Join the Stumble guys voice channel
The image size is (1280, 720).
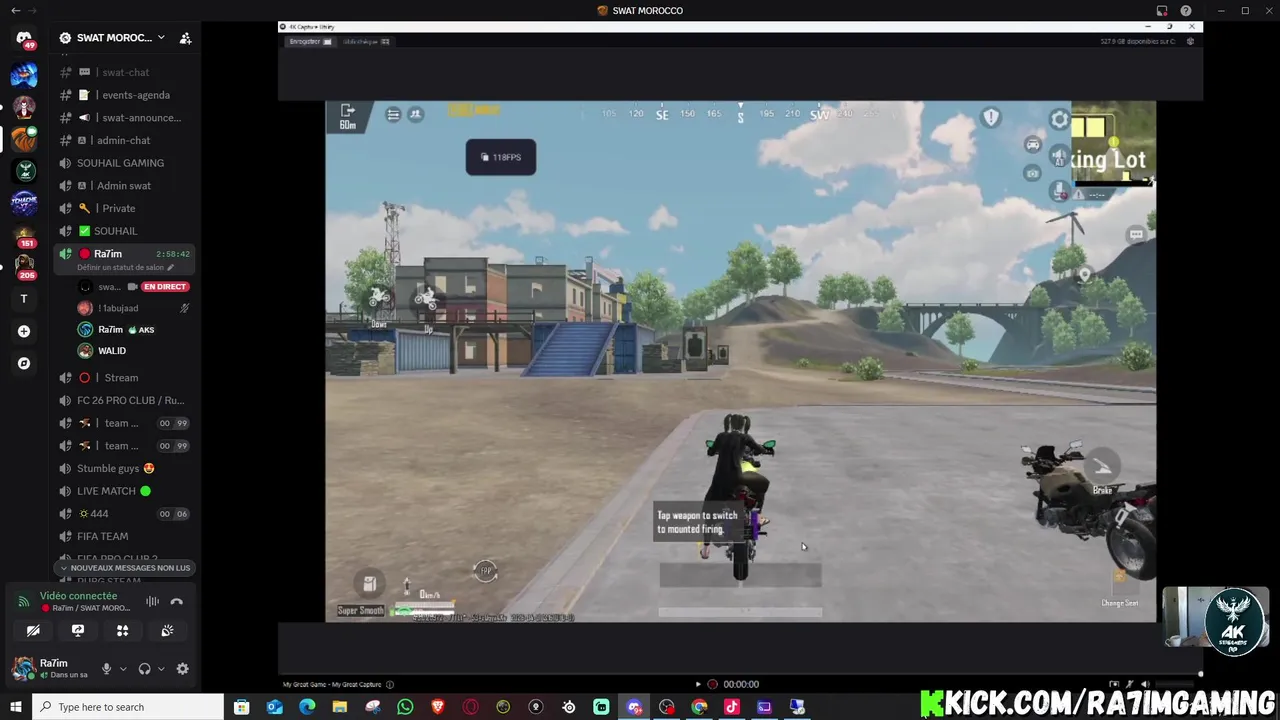[126, 468]
